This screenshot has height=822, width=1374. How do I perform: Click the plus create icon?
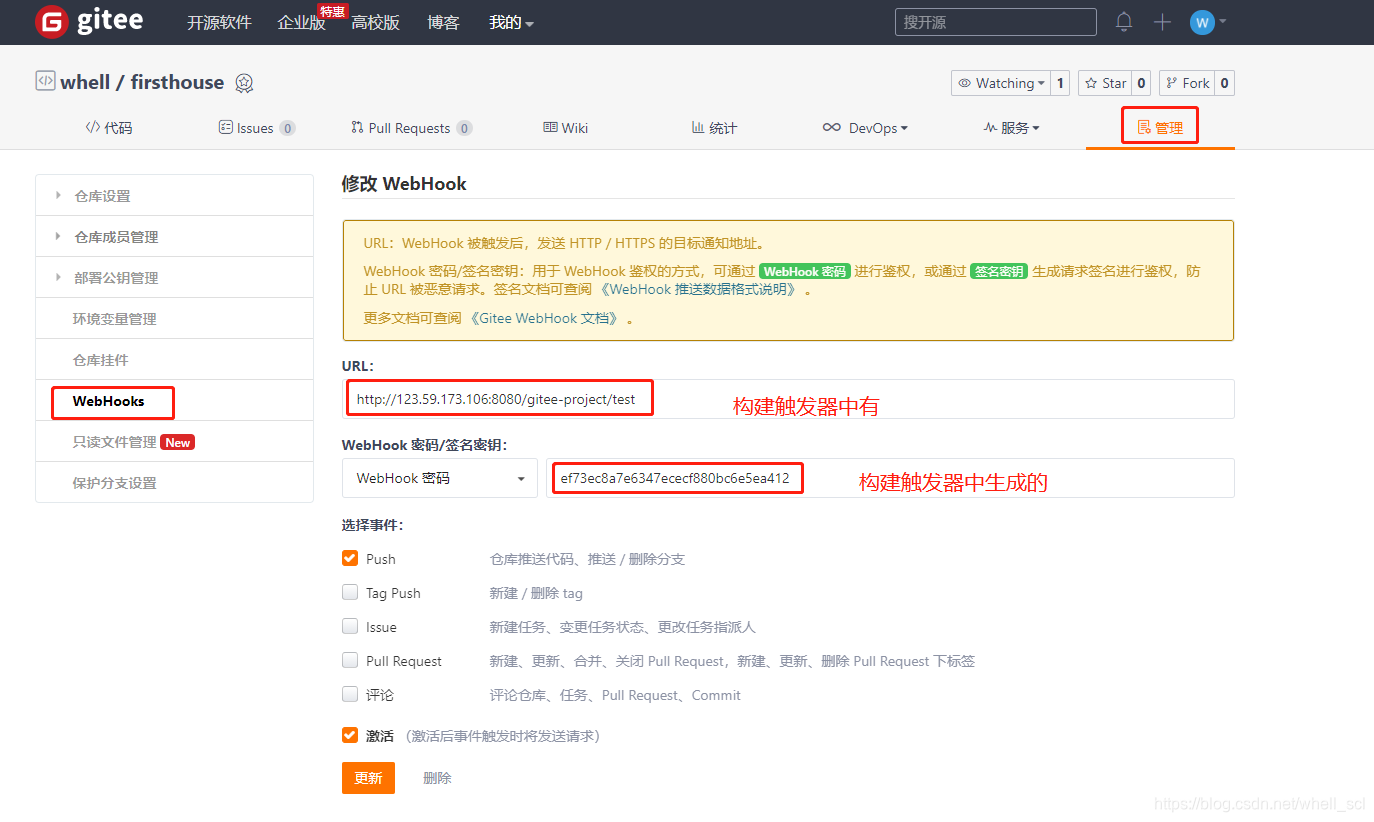tap(1162, 22)
